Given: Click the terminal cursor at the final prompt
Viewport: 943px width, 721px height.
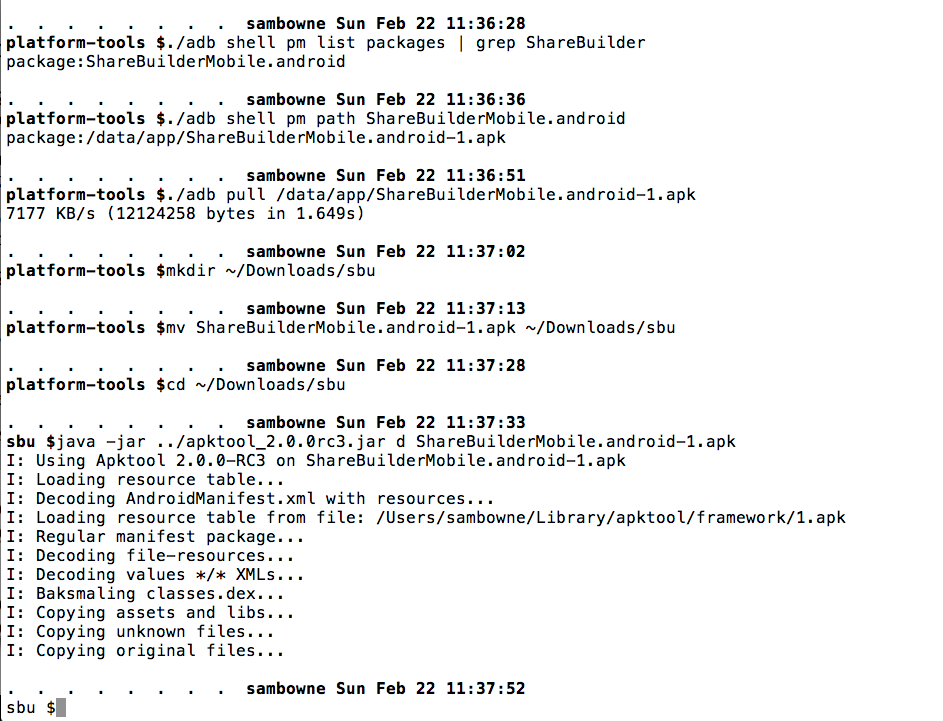Looking at the screenshot, I should pos(61,708).
